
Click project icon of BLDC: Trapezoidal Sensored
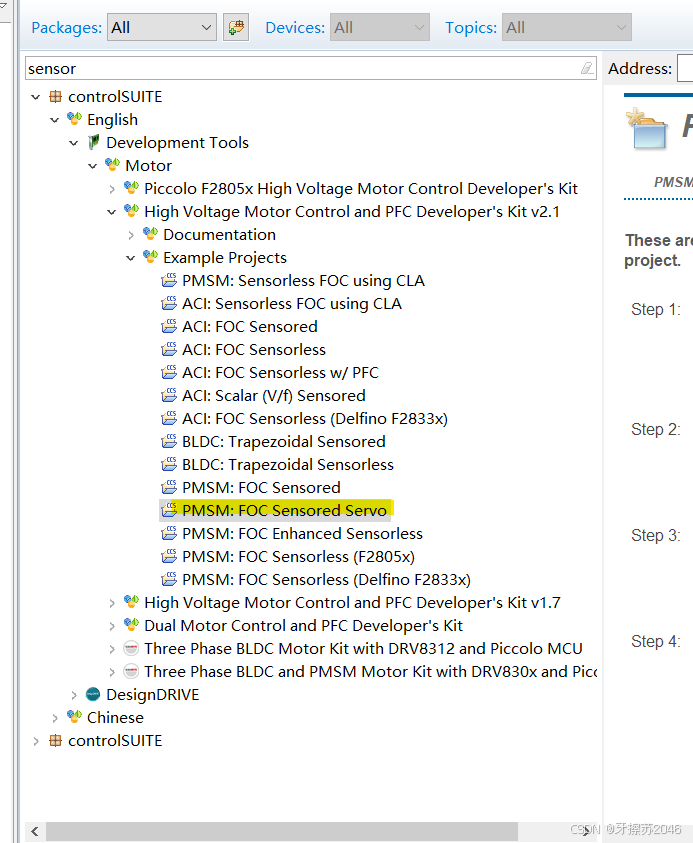[x=169, y=441]
